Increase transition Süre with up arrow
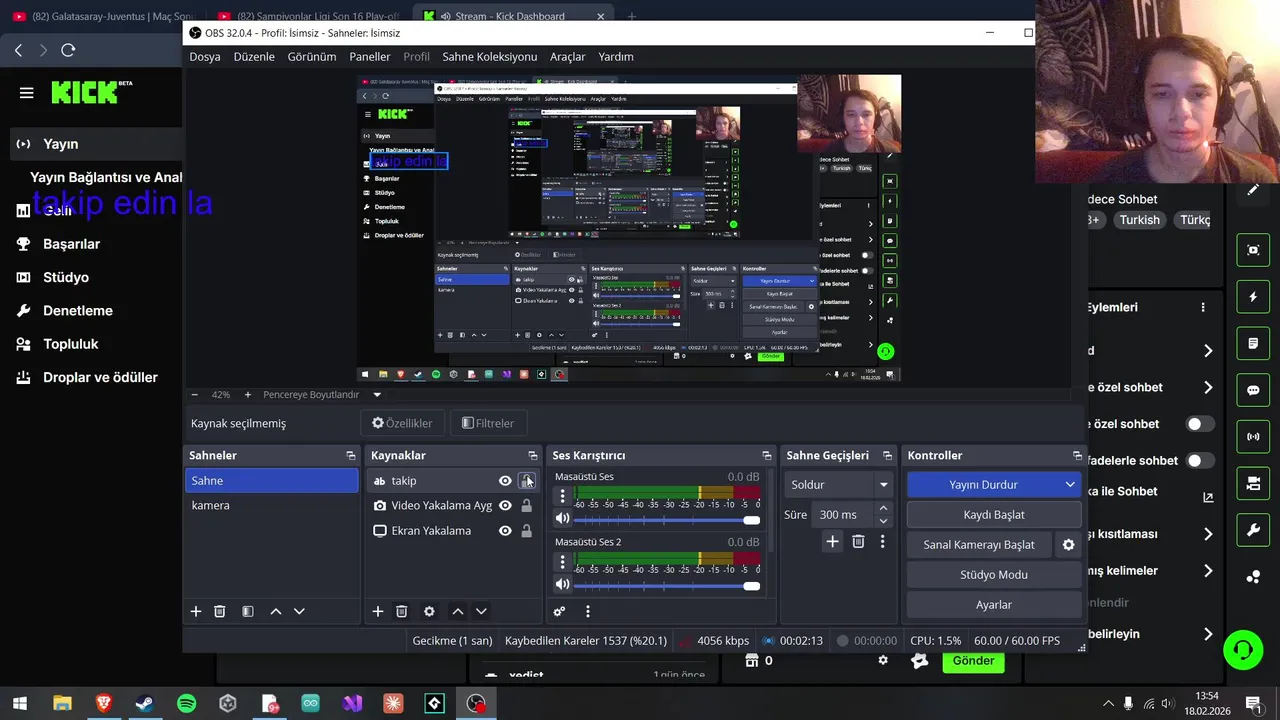Screen dimensions: 1280x720 pos(882,509)
